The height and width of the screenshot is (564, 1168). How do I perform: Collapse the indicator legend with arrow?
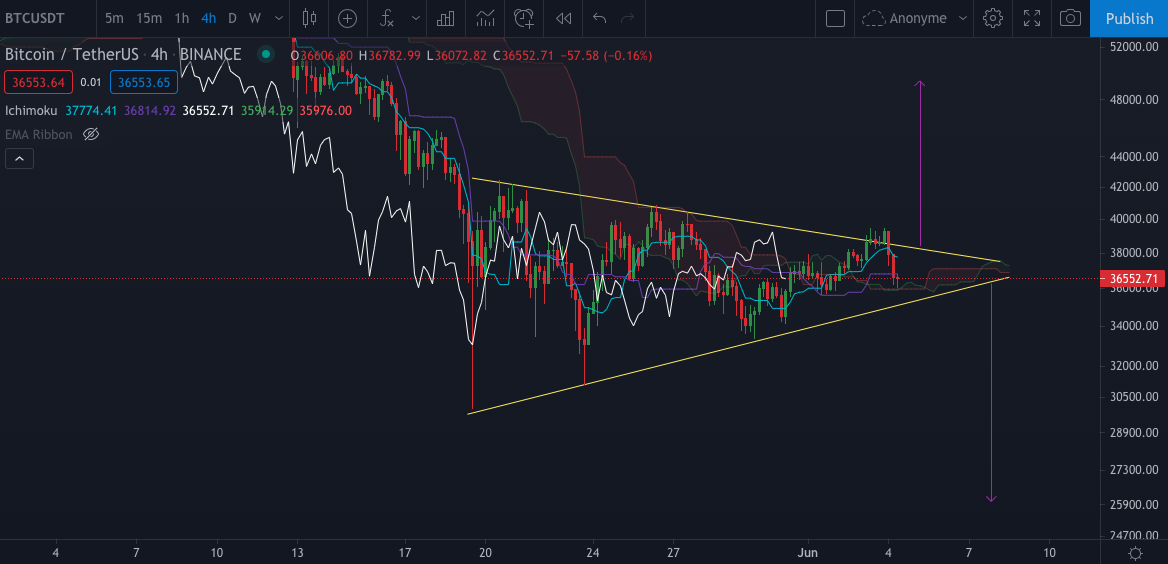pyautogui.click(x=19, y=158)
